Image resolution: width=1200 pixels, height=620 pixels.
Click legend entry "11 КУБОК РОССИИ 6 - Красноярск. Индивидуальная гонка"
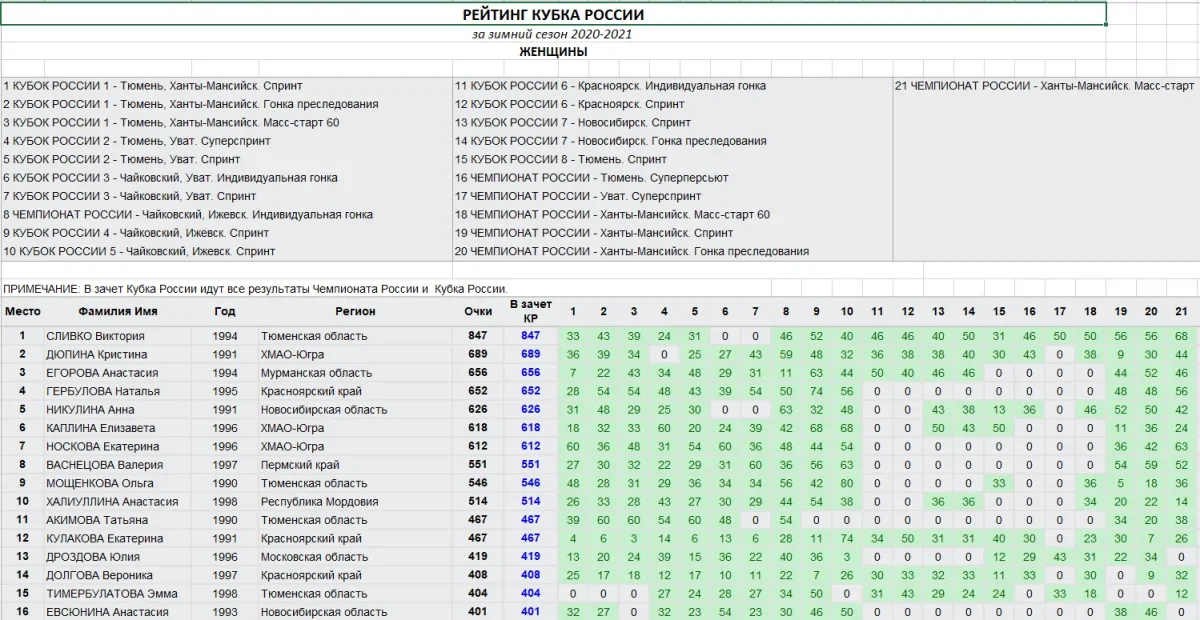tap(610, 86)
